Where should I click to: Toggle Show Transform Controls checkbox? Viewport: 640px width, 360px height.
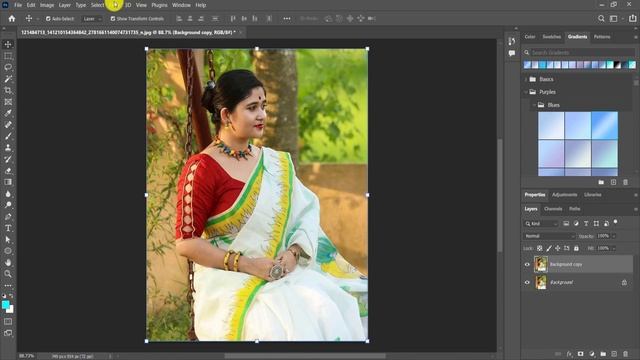[x=113, y=19]
